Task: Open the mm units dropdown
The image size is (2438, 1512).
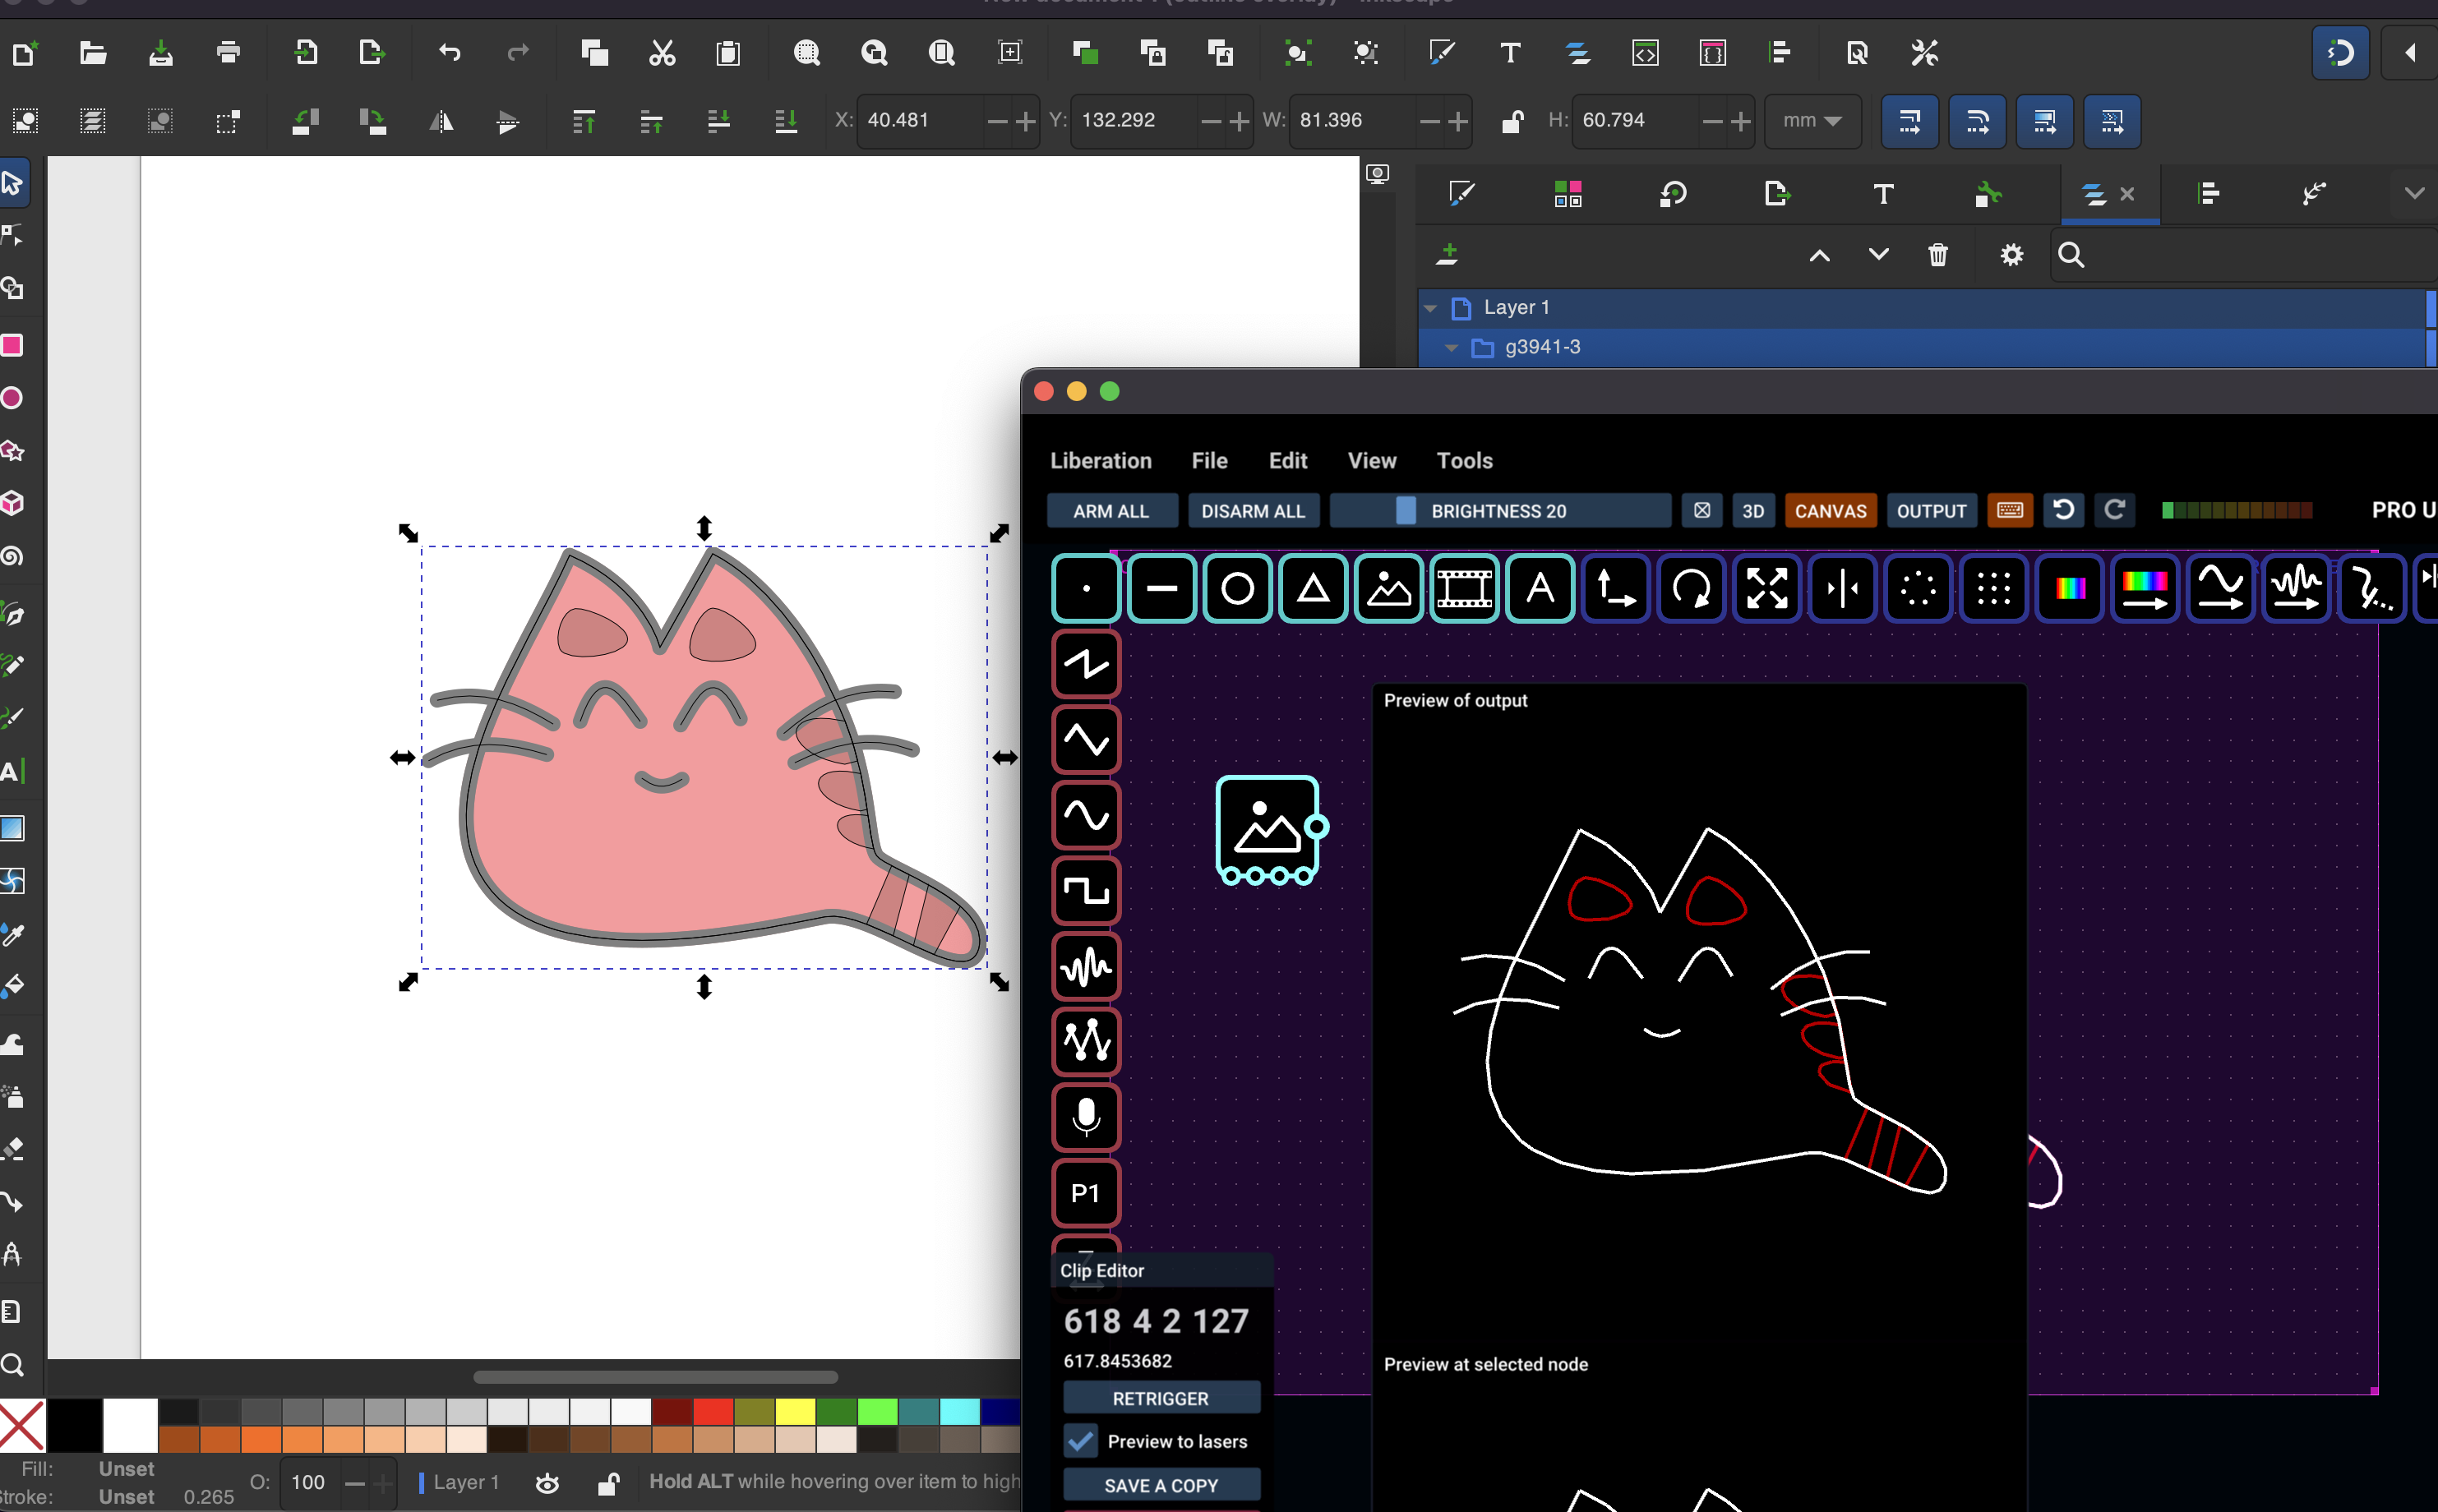Action: point(1812,121)
